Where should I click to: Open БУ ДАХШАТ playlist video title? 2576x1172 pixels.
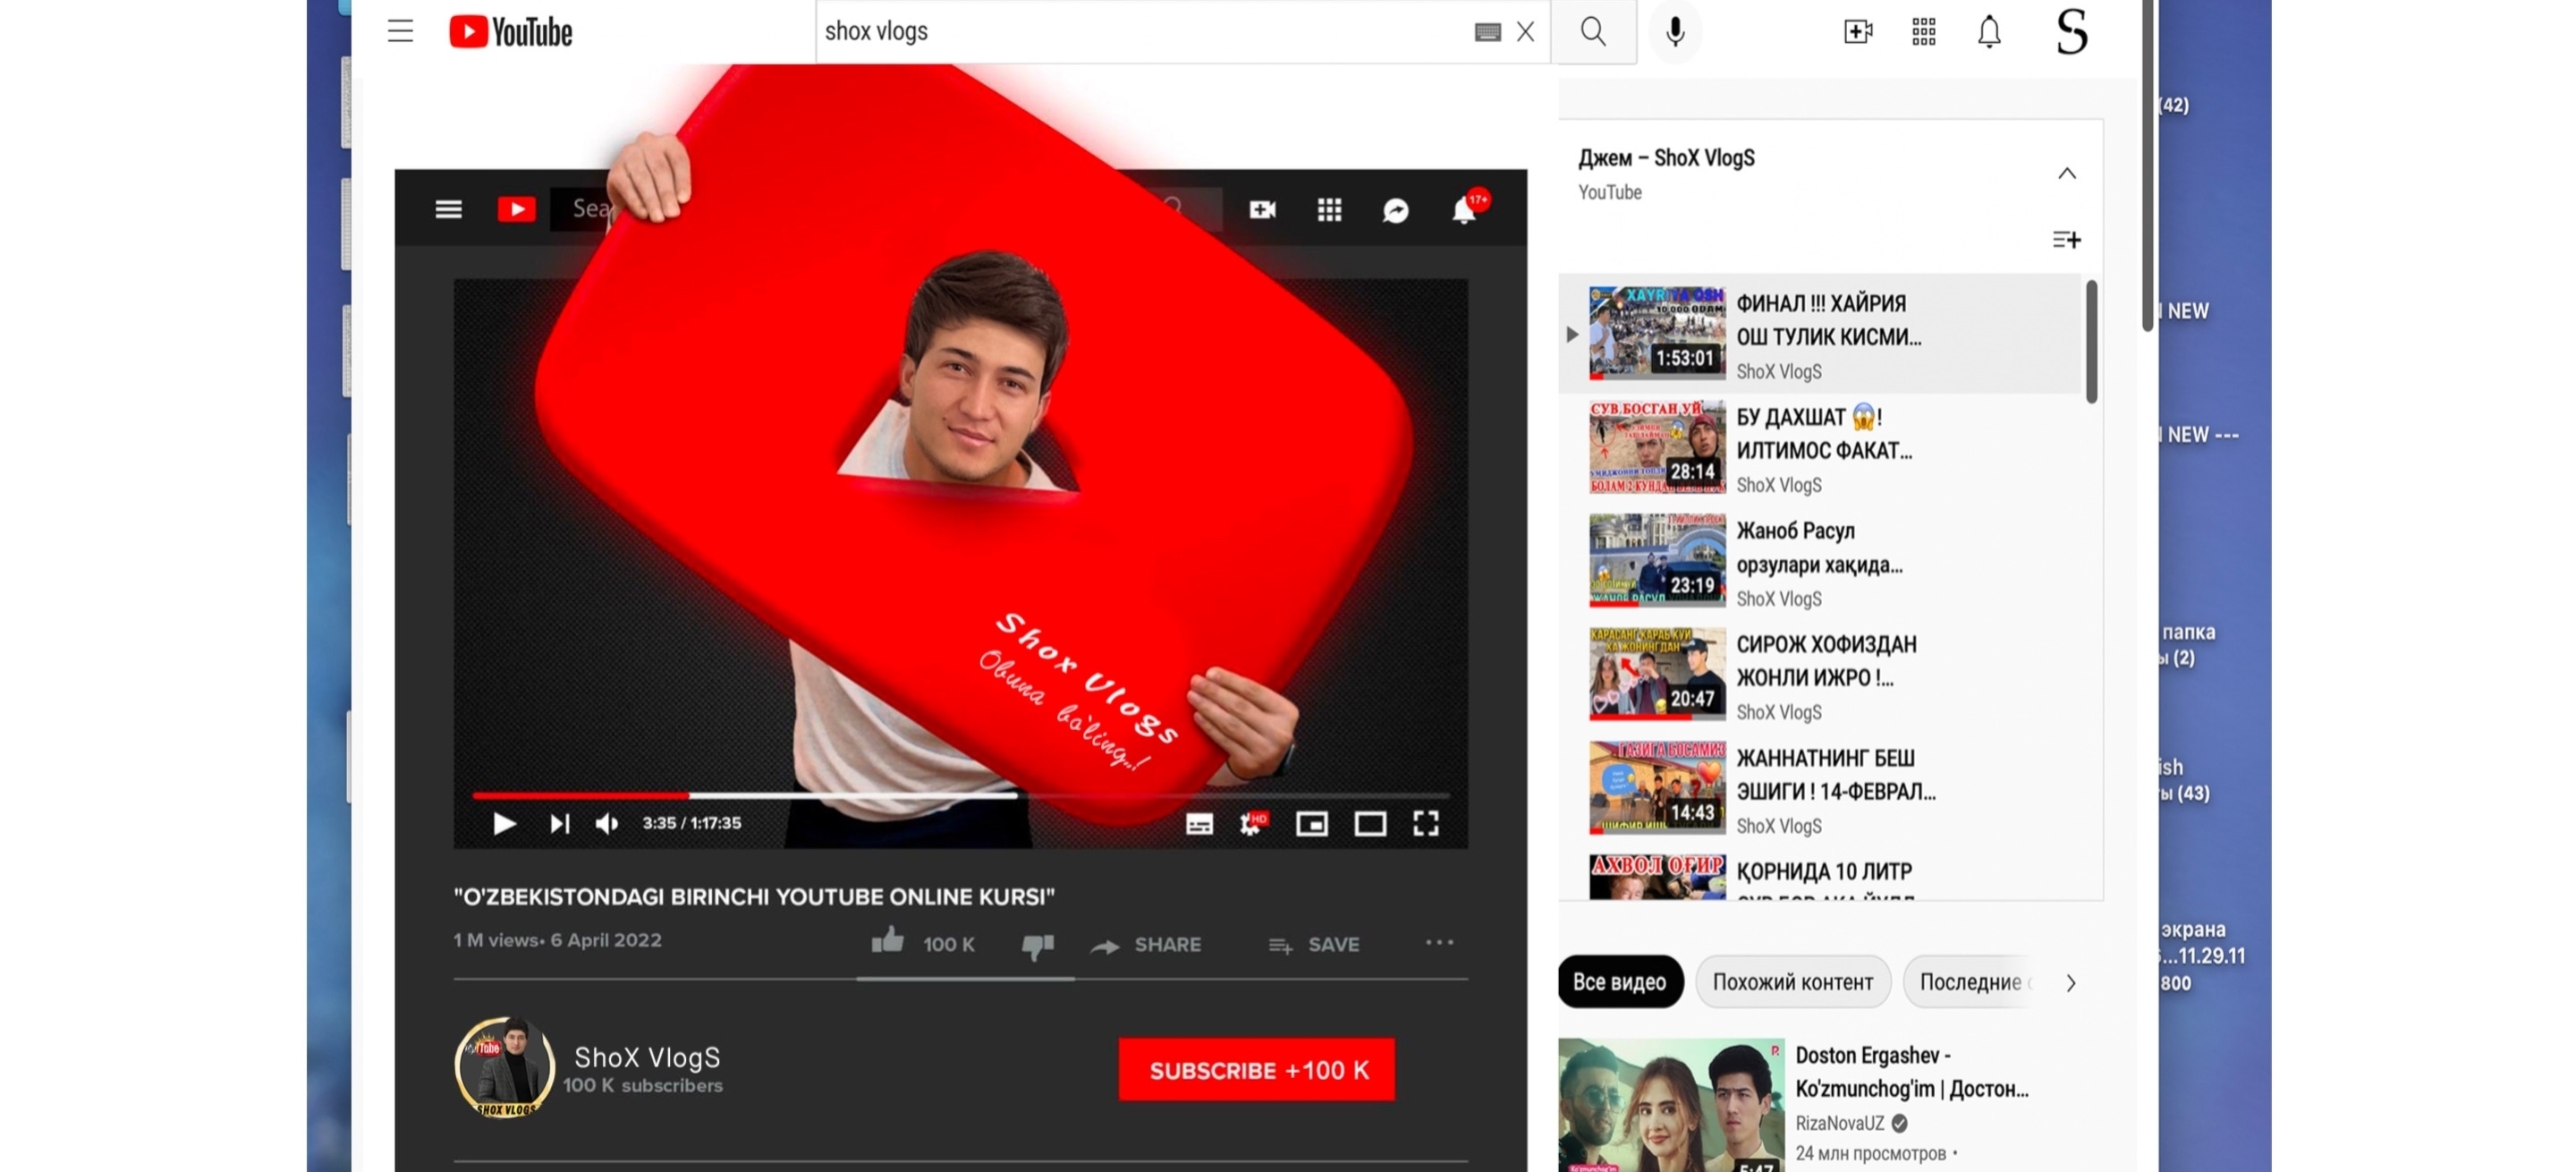click(x=1824, y=433)
